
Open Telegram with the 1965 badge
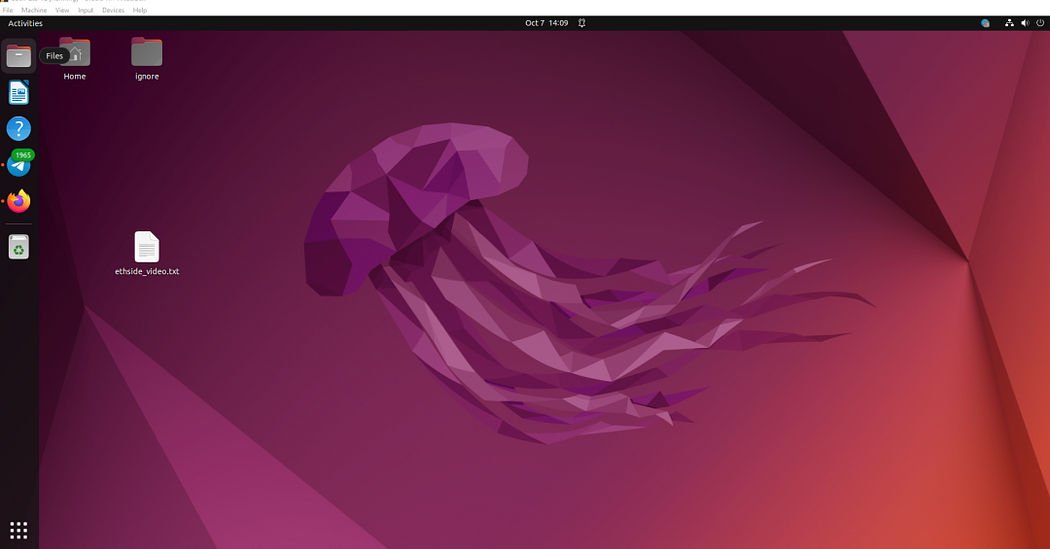[x=19, y=165]
